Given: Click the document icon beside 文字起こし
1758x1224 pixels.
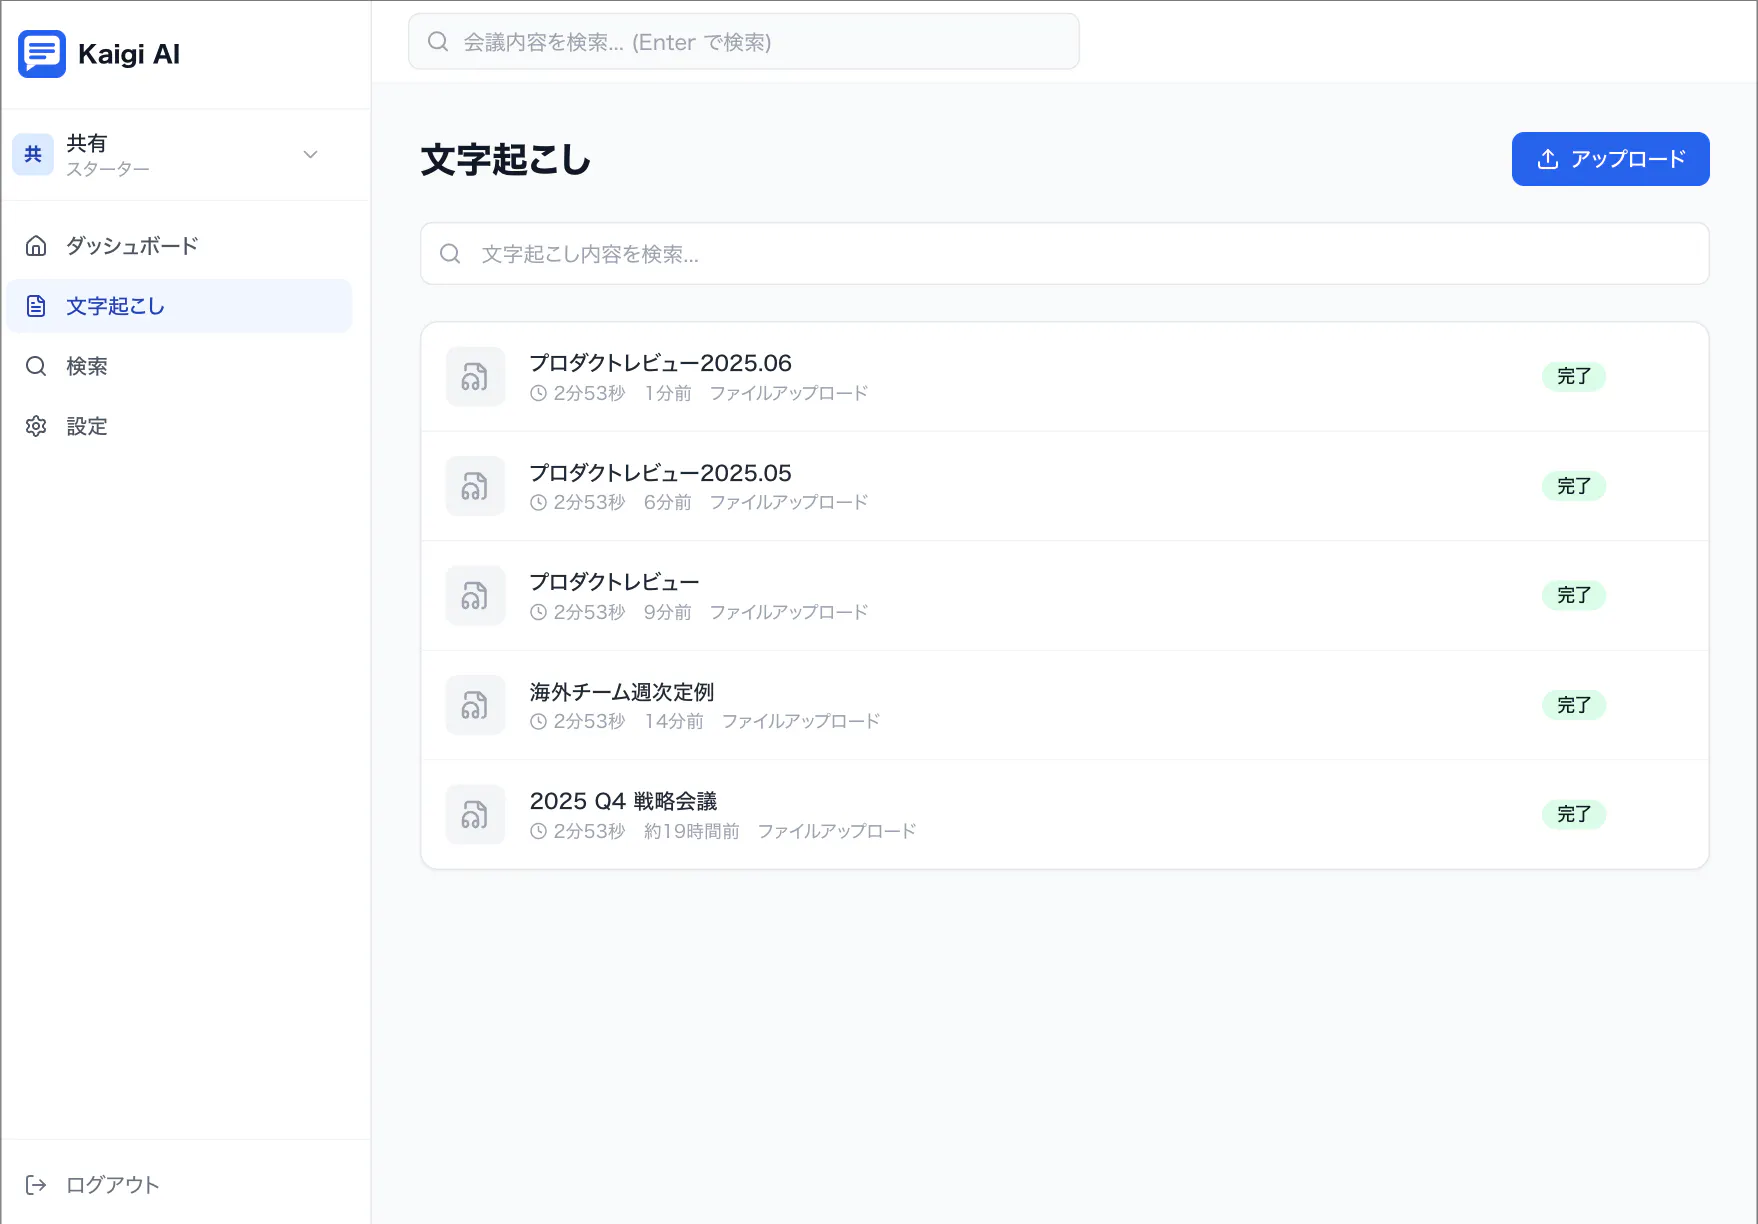Looking at the screenshot, I should click(x=36, y=306).
